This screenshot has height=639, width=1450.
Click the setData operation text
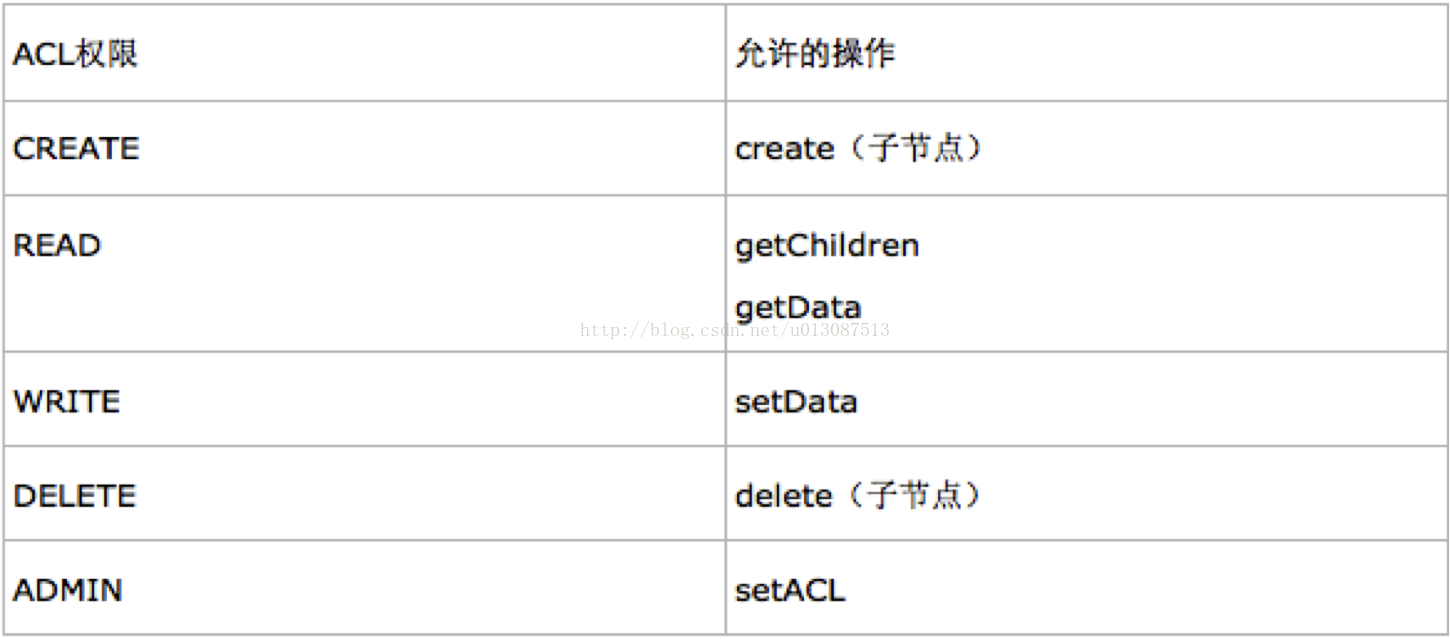(x=796, y=402)
